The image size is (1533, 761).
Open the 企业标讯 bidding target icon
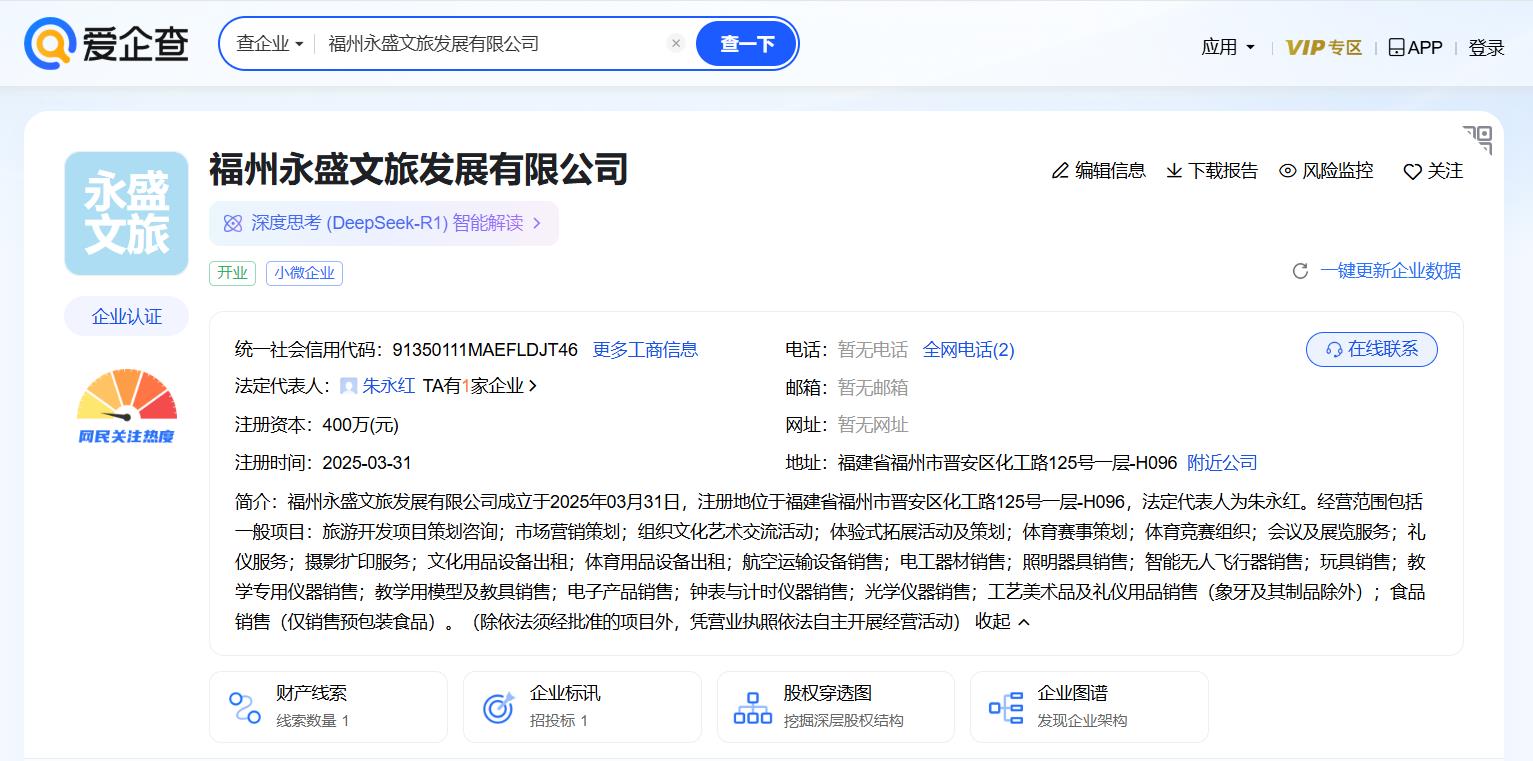point(498,707)
